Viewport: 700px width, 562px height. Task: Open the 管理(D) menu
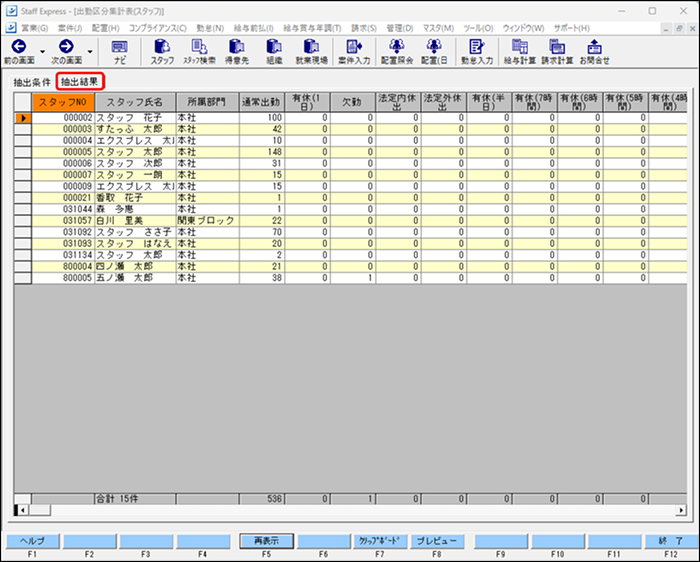[x=400, y=28]
